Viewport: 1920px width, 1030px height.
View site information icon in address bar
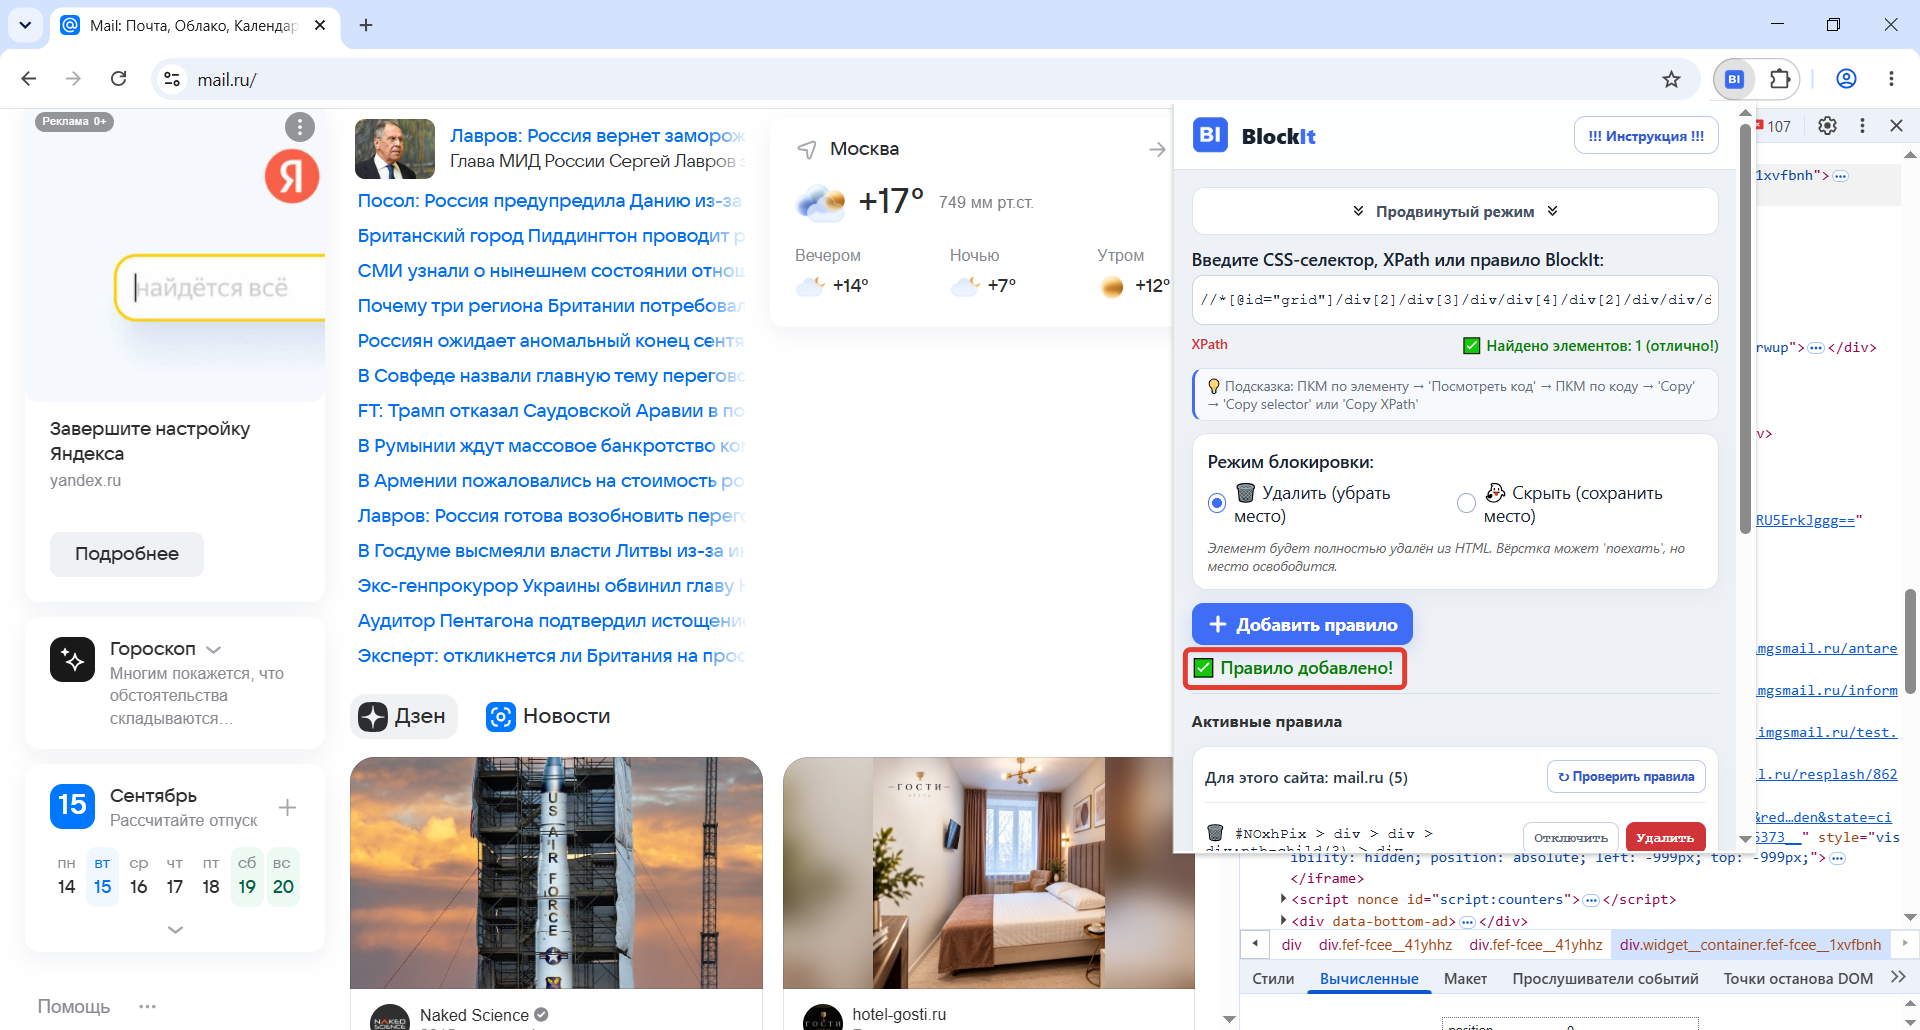173,79
